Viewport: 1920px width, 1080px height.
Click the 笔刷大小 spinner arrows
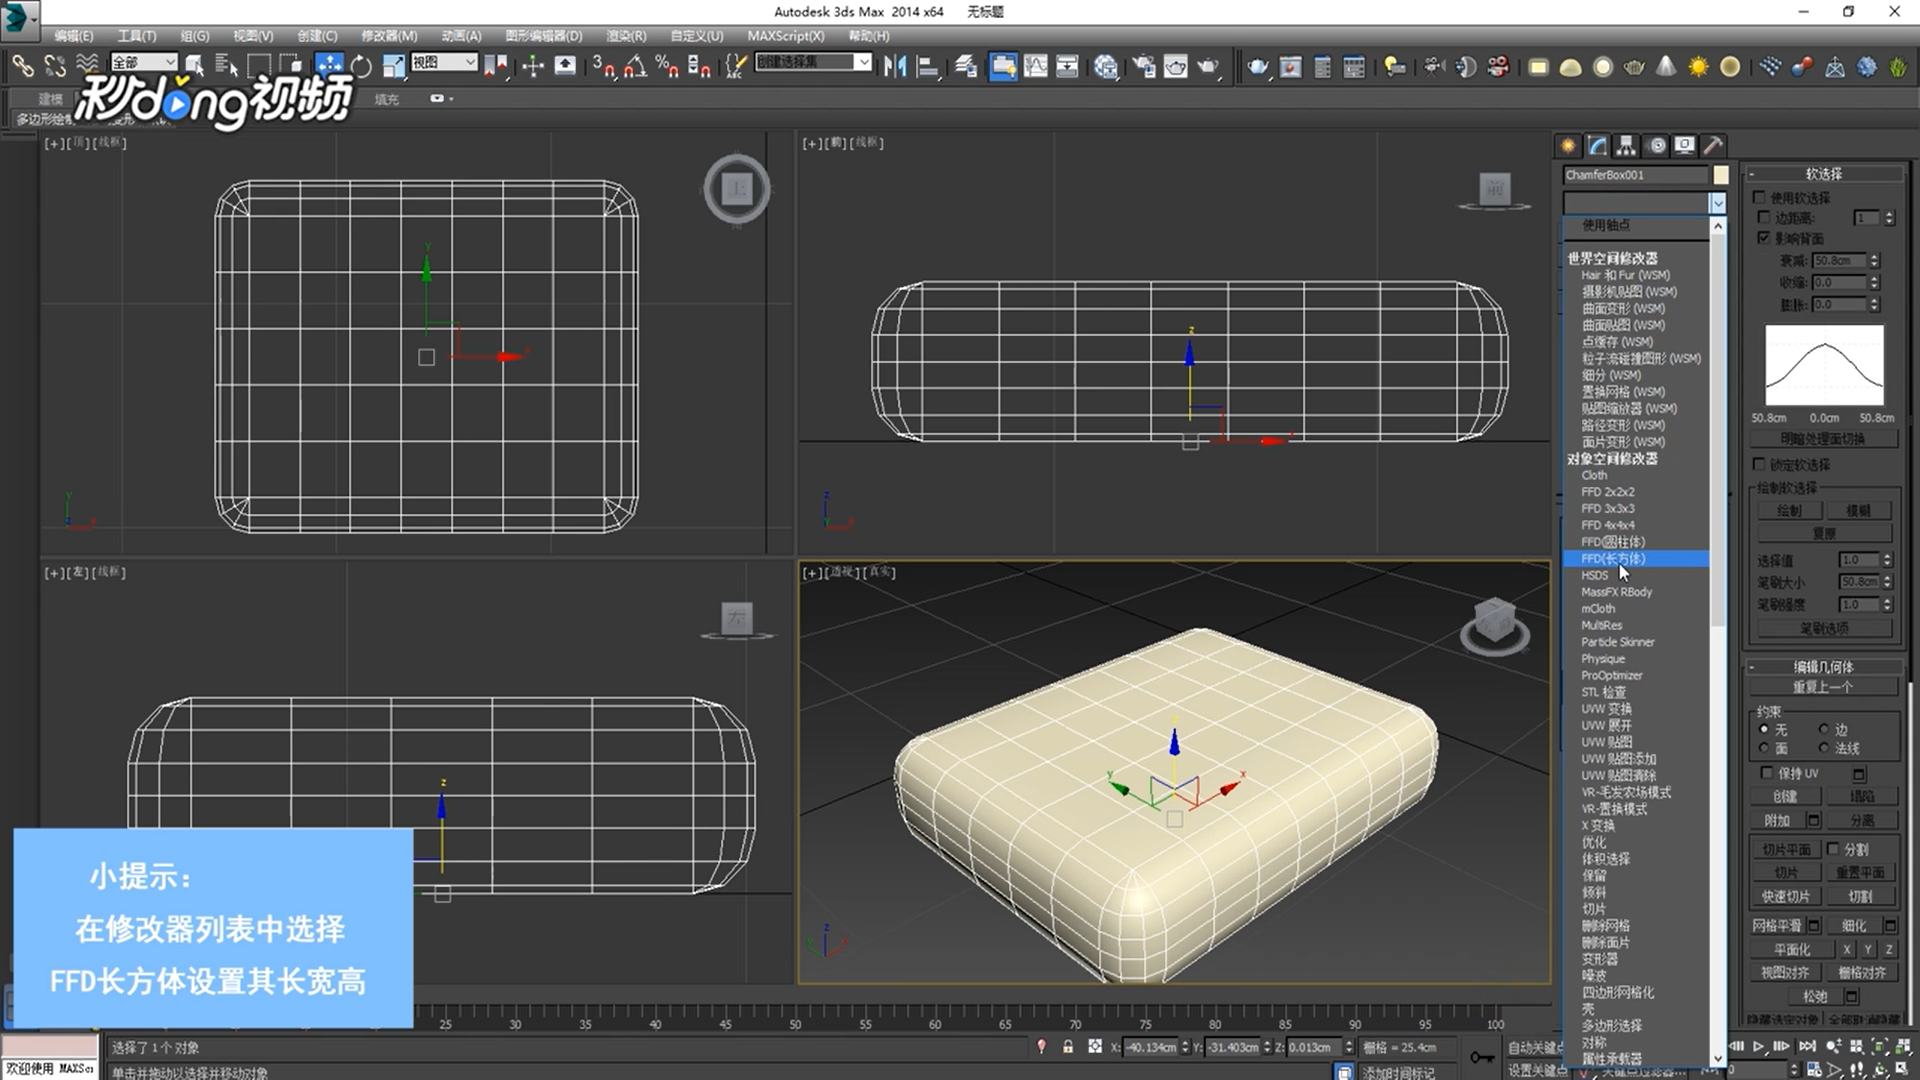coord(1887,582)
